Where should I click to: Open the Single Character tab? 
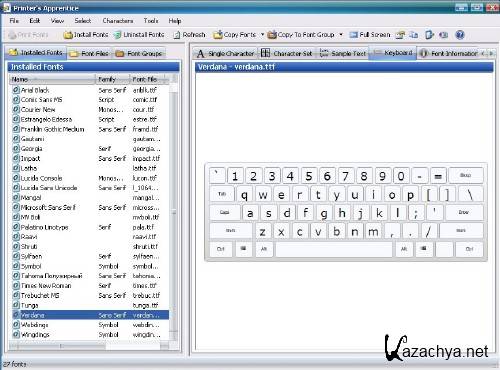point(226,53)
